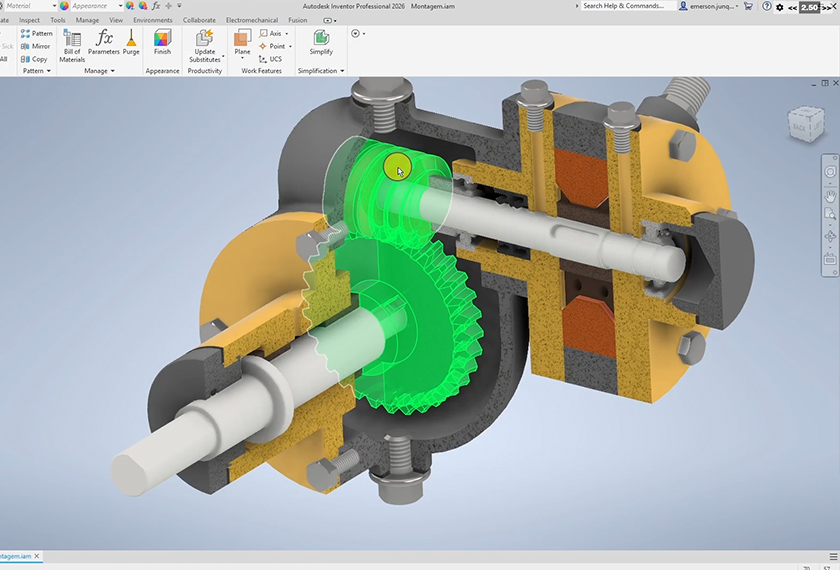The width and height of the screenshot is (840, 570).
Task: Click Update Substitutes button
Action: [205, 45]
